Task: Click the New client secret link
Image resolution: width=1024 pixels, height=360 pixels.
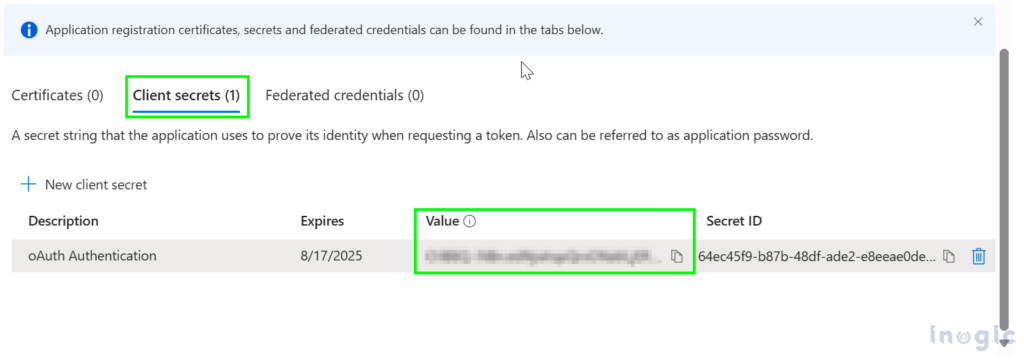Action: coord(96,185)
